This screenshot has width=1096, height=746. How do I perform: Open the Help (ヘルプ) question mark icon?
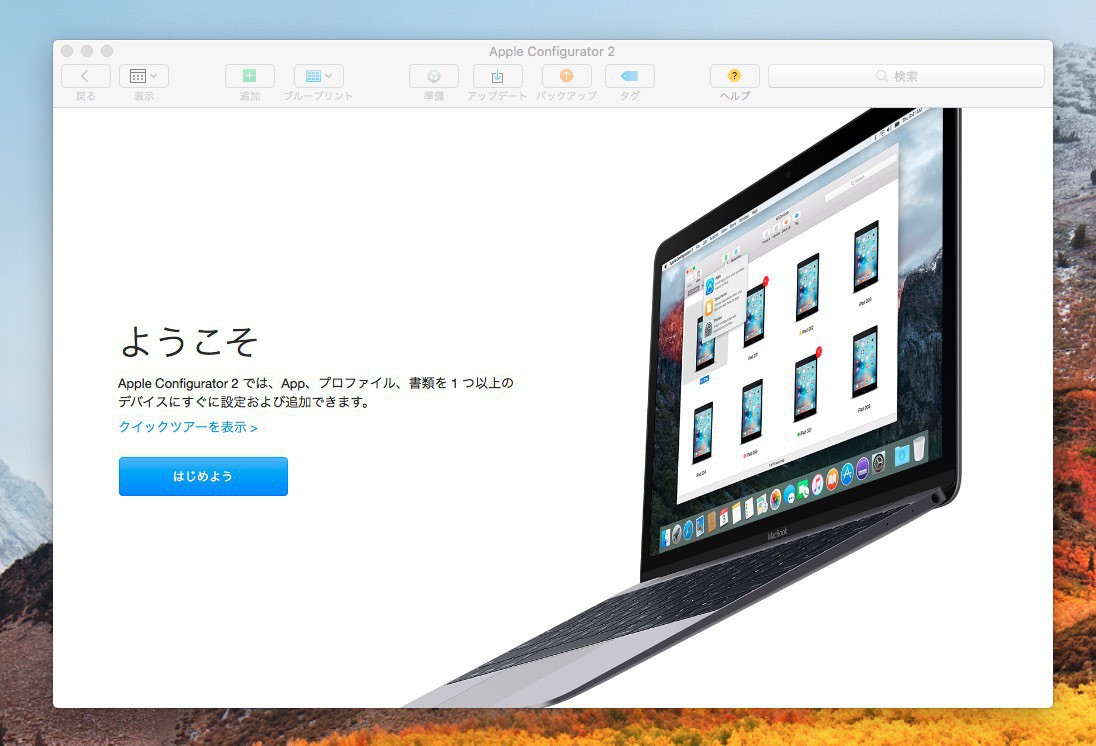tap(735, 76)
